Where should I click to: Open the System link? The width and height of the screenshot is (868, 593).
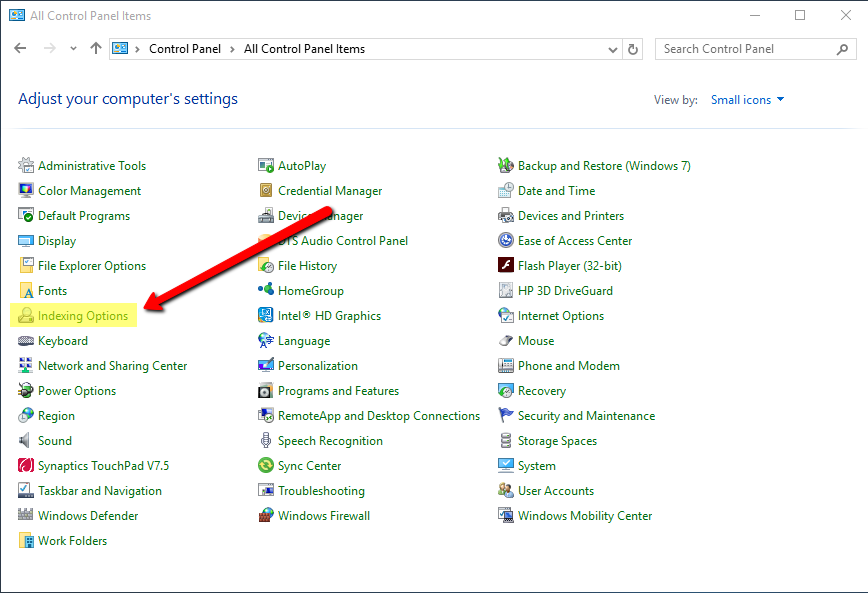tap(536, 466)
